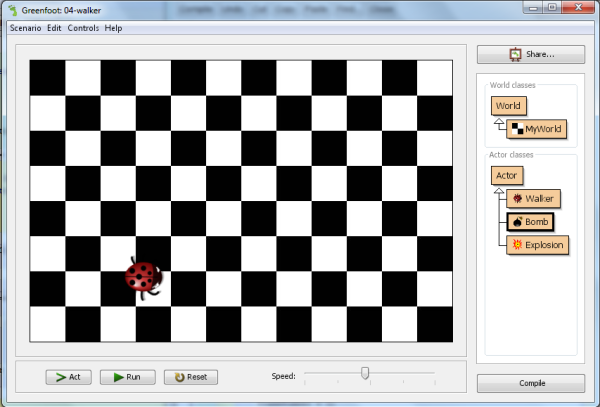Open the Scenario menu
The image size is (600, 407).
click(x=25, y=28)
